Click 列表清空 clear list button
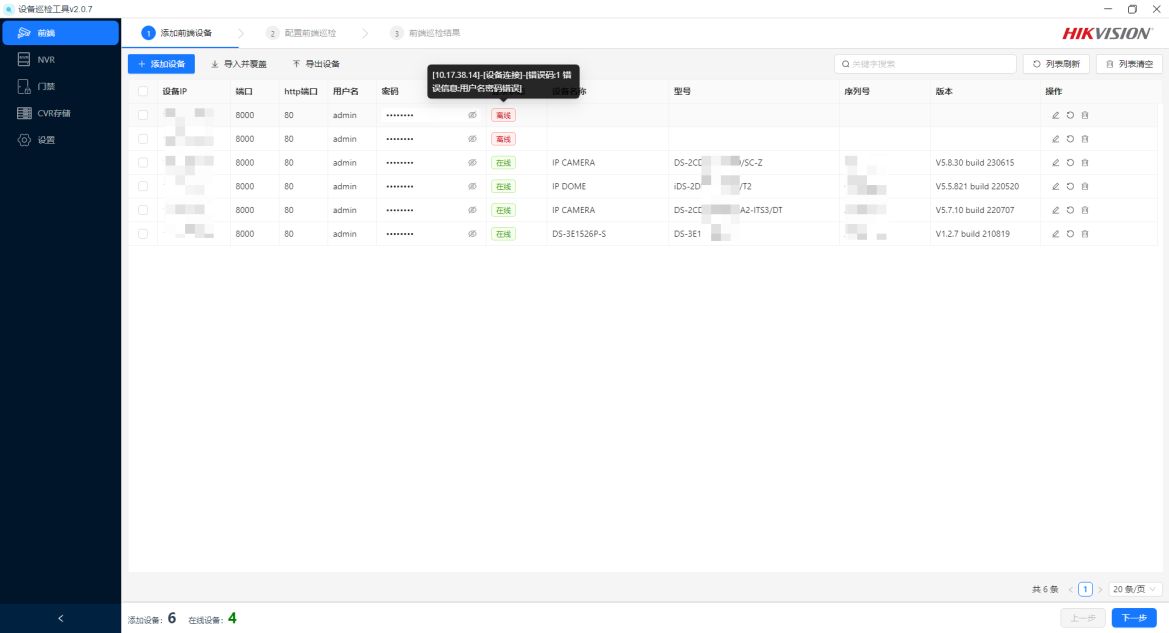The height and width of the screenshot is (633, 1169). coord(1129,64)
